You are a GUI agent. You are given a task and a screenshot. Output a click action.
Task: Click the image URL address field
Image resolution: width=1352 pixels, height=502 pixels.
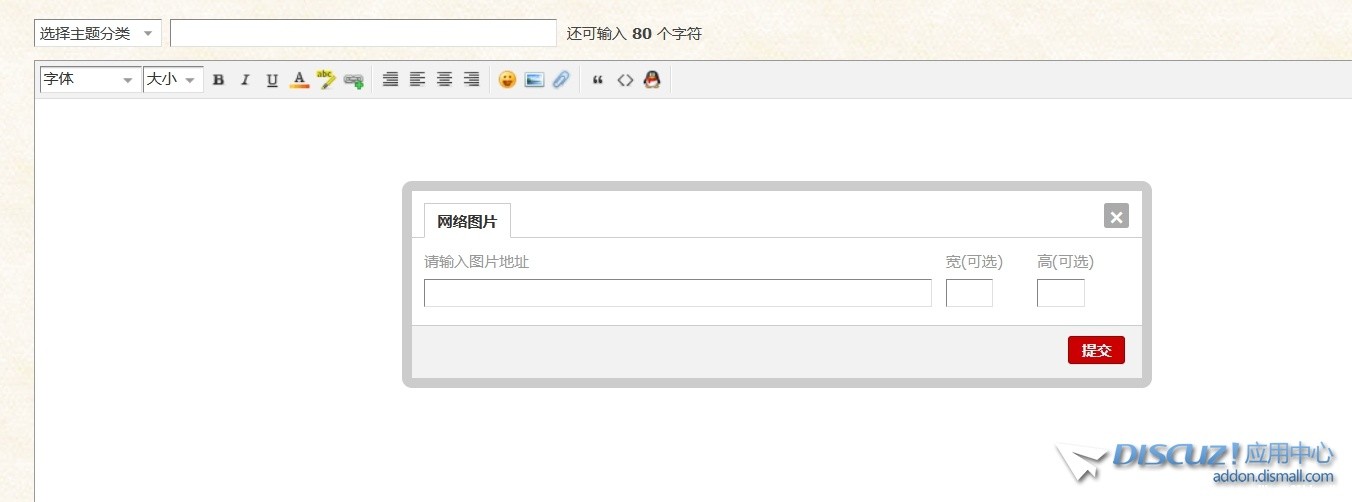(x=677, y=293)
